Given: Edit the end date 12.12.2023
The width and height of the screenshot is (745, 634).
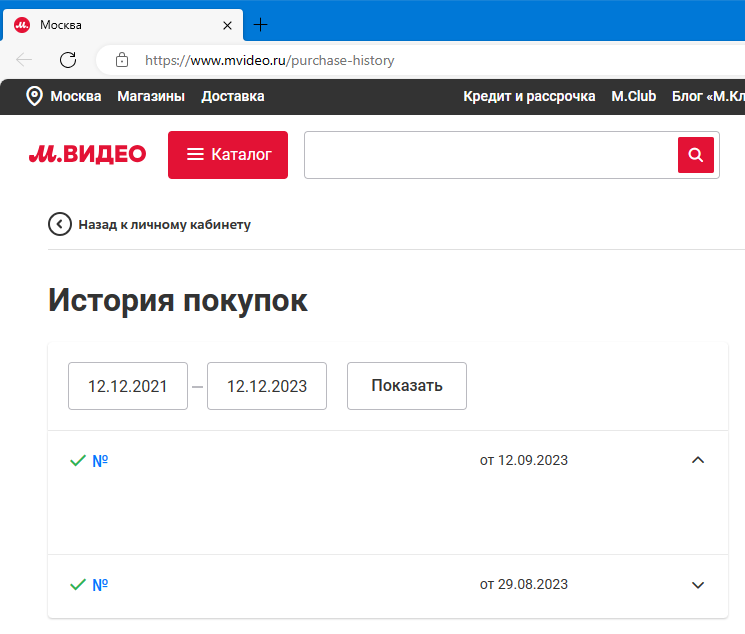Looking at the screenshot, I should pyautogui.click(x=267, y=386).
